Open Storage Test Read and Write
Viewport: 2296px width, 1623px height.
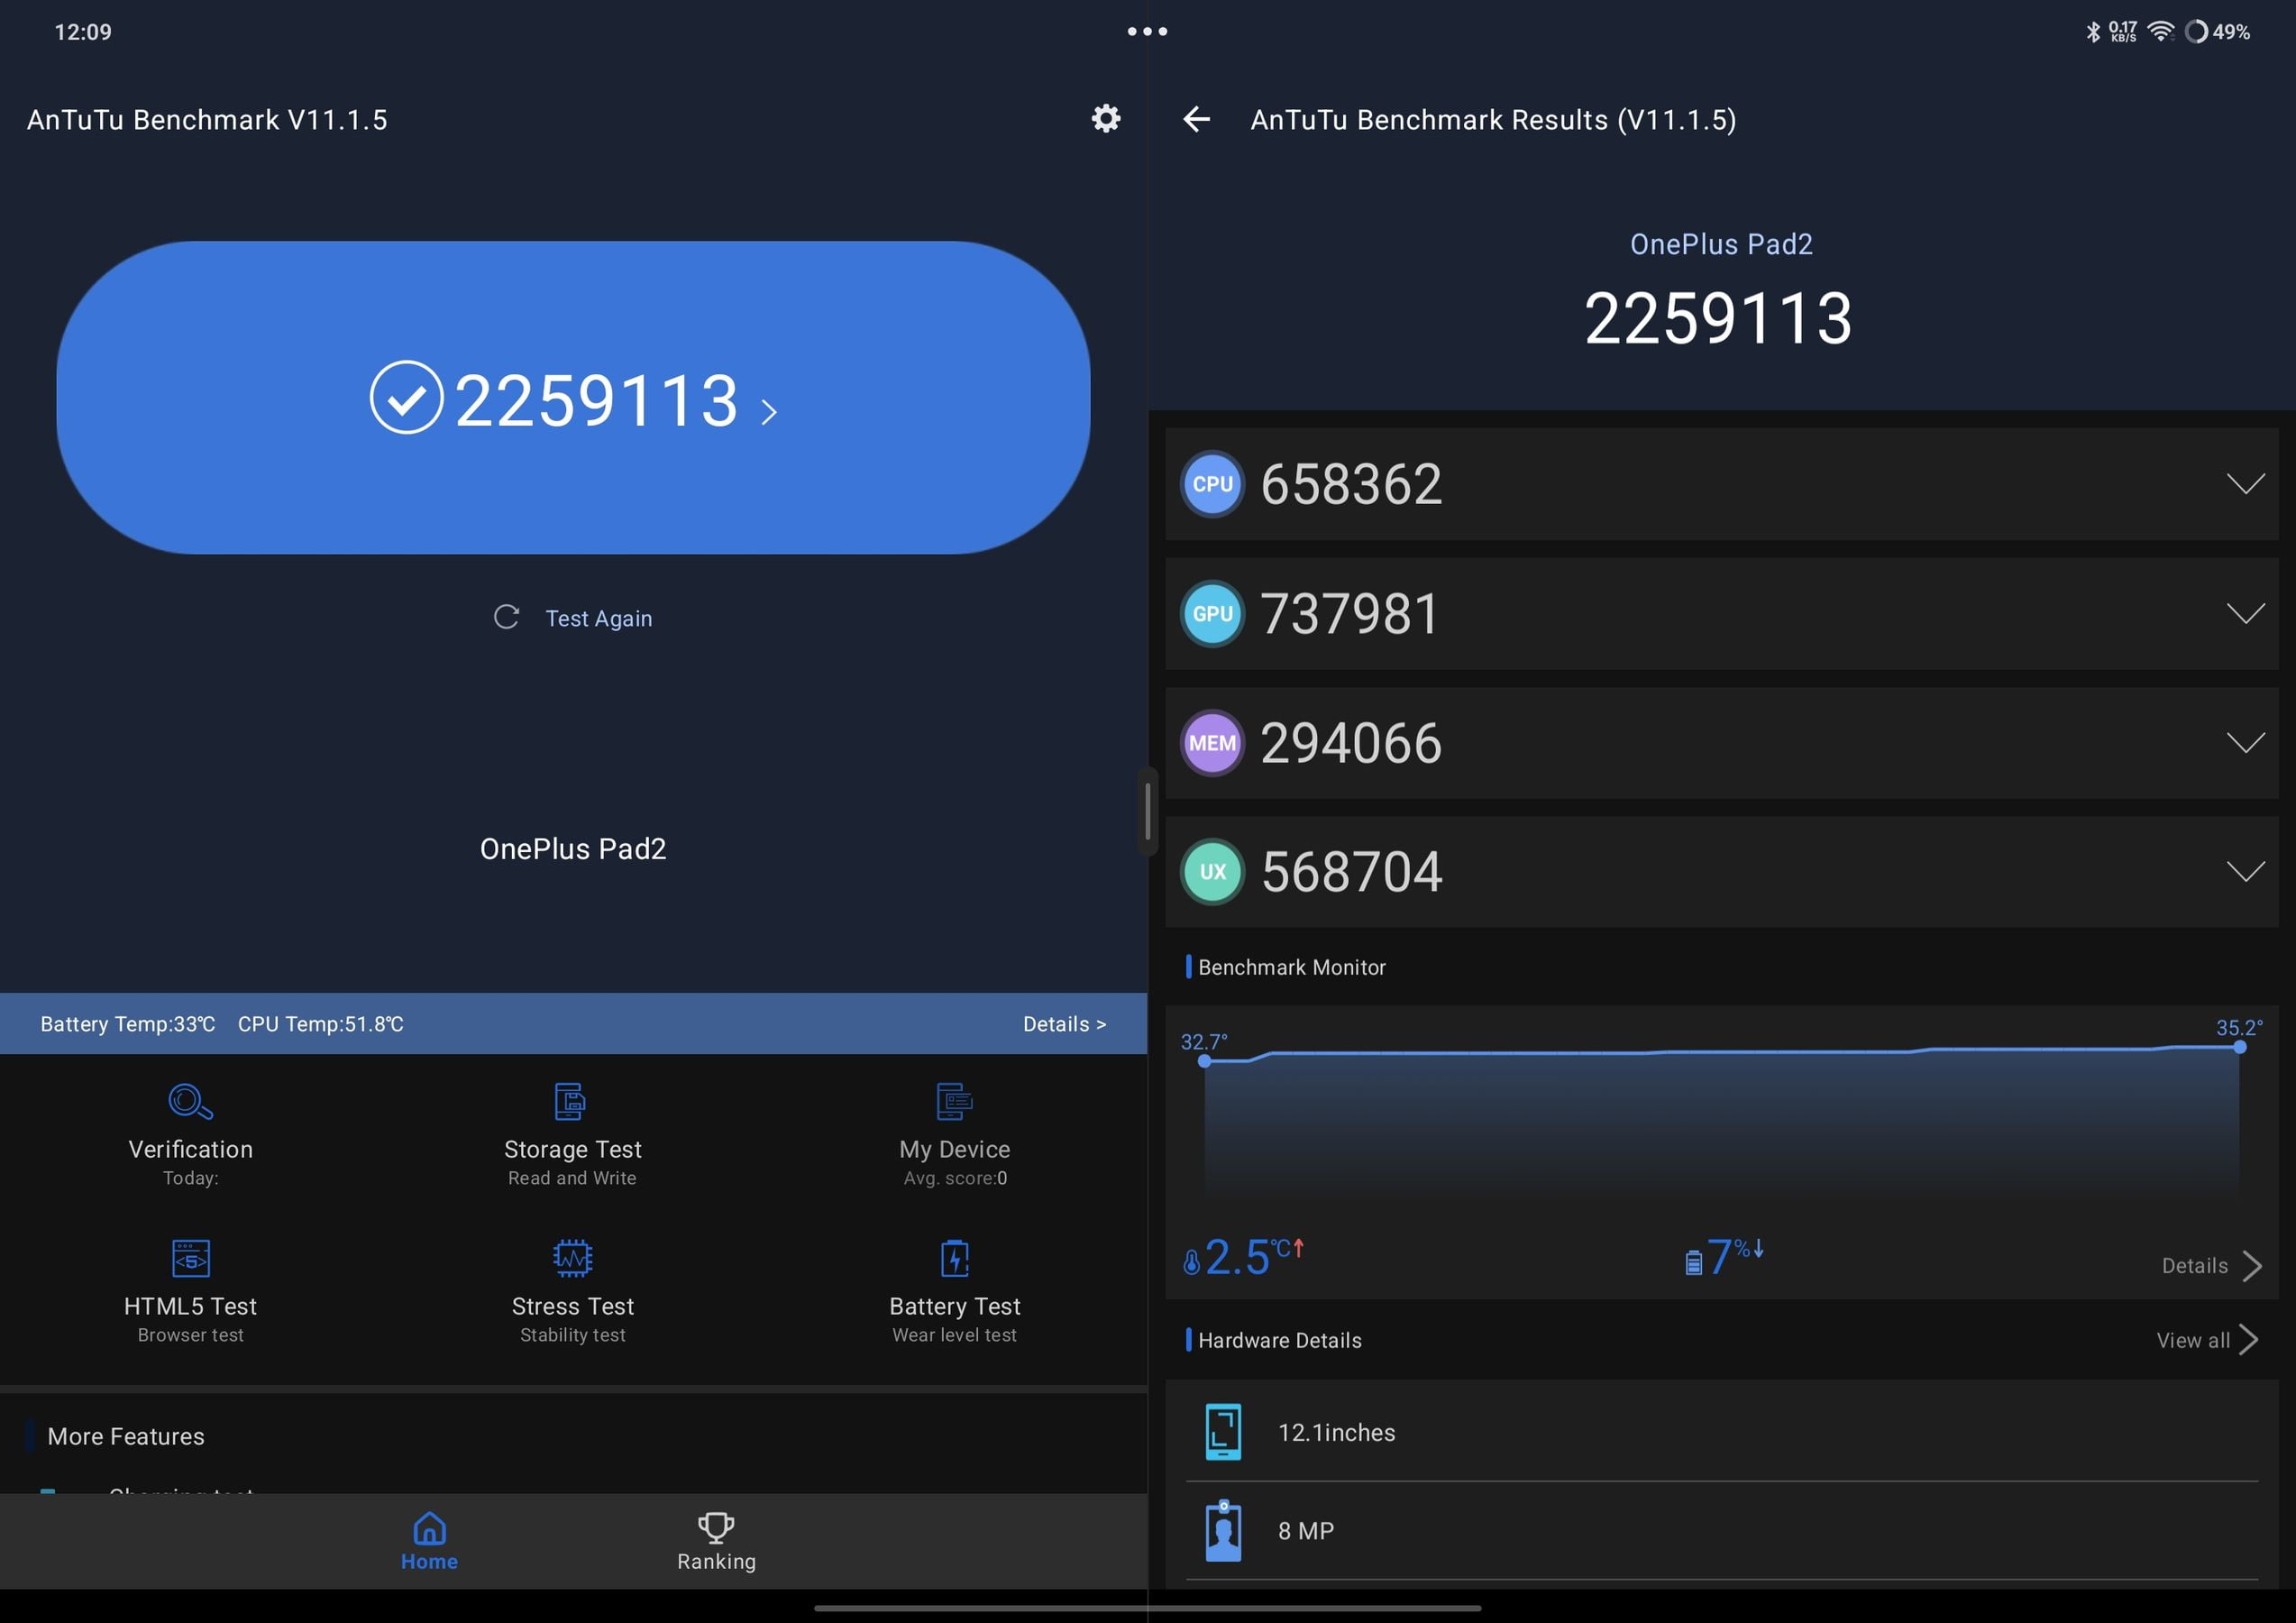point(572,1135)
